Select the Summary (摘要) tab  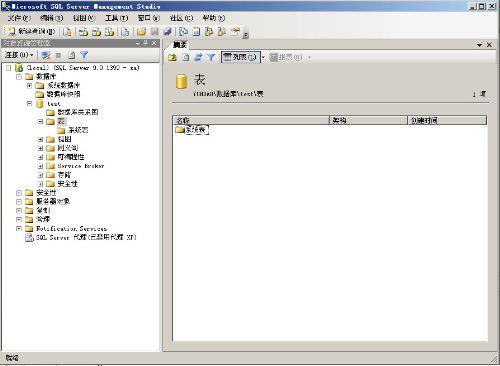click(x=180, y=45)
